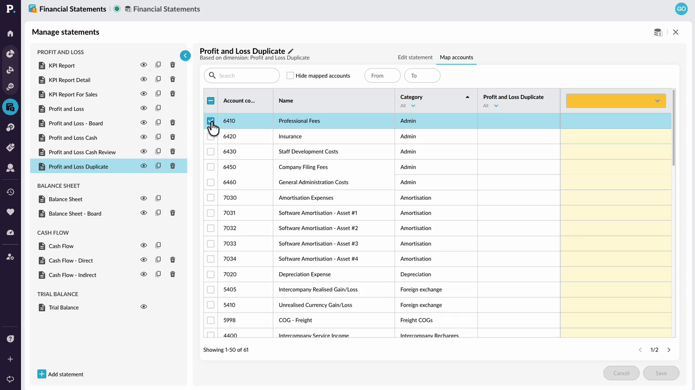Switch to Edit statement tab
The height and width of the screenshot is (390, 695).
[x=415, y=57]
